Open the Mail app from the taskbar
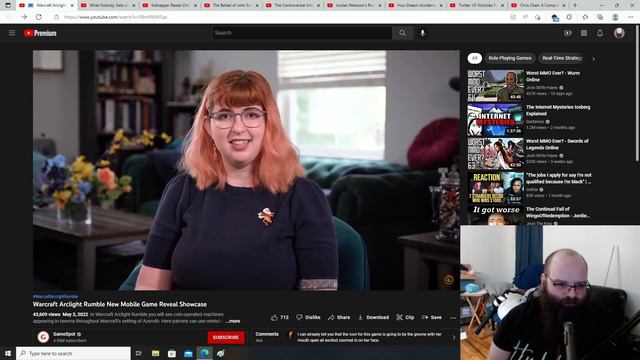Viewport: 640px width, 360px height. [x=188, y=353]
